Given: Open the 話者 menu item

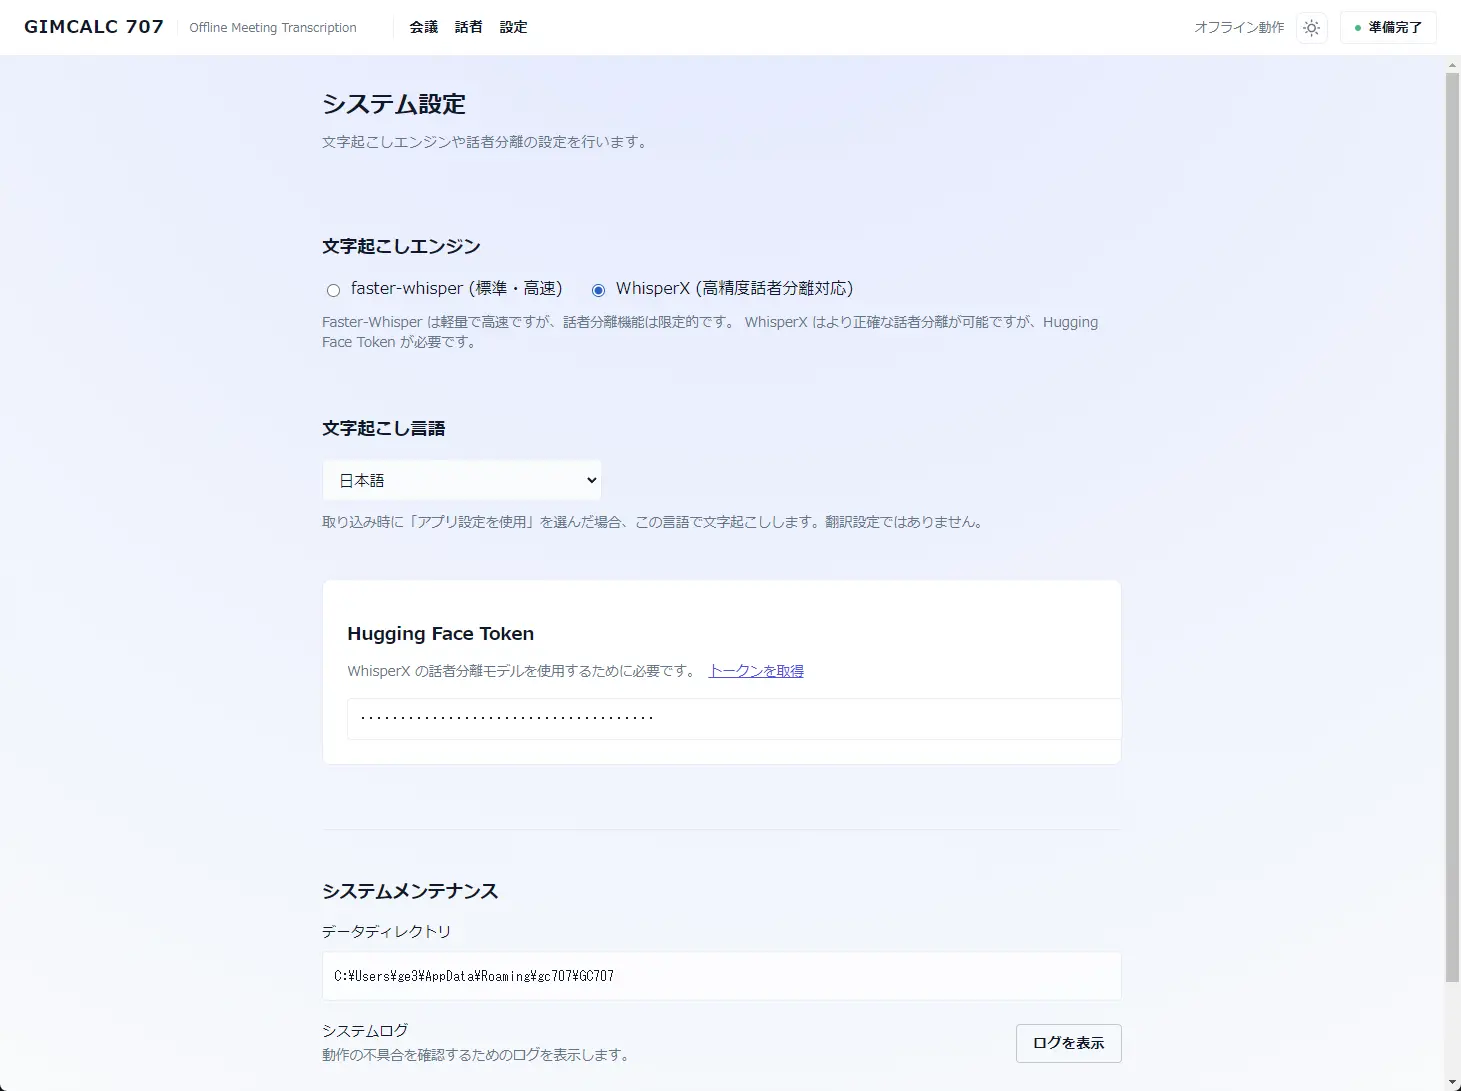Looking at the screenshot, I should tap(469, 28).
